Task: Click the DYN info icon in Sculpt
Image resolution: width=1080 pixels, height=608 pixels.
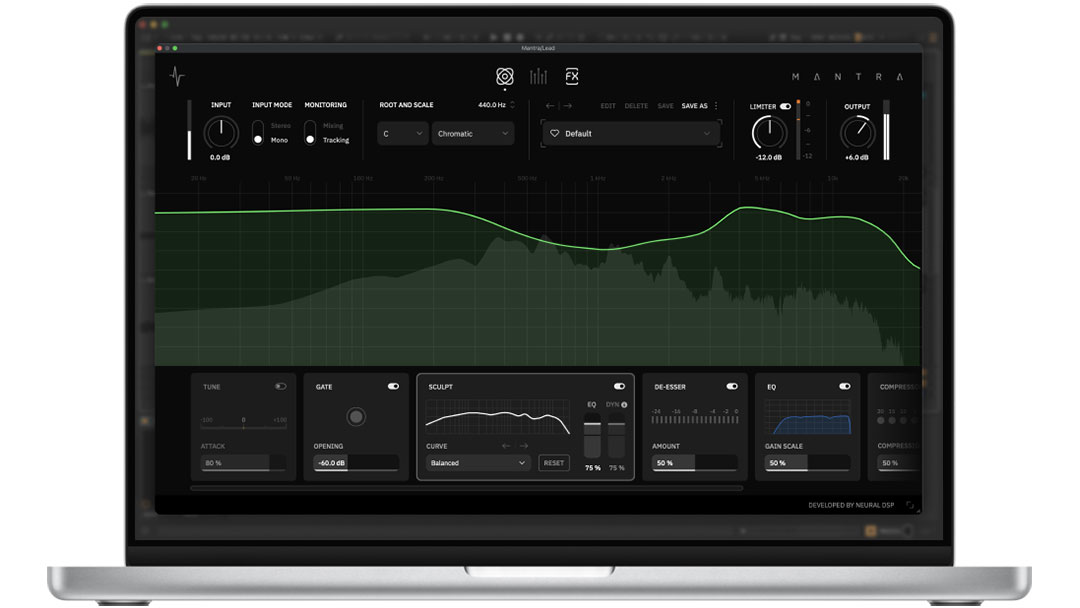Action: (x=624, y=405)
